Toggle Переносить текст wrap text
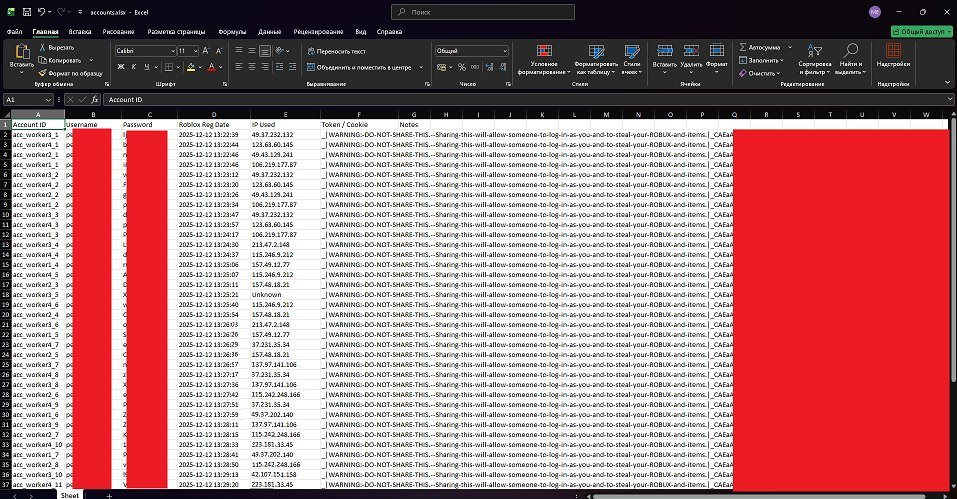This screenshot has width=957, height=499. 336,51
